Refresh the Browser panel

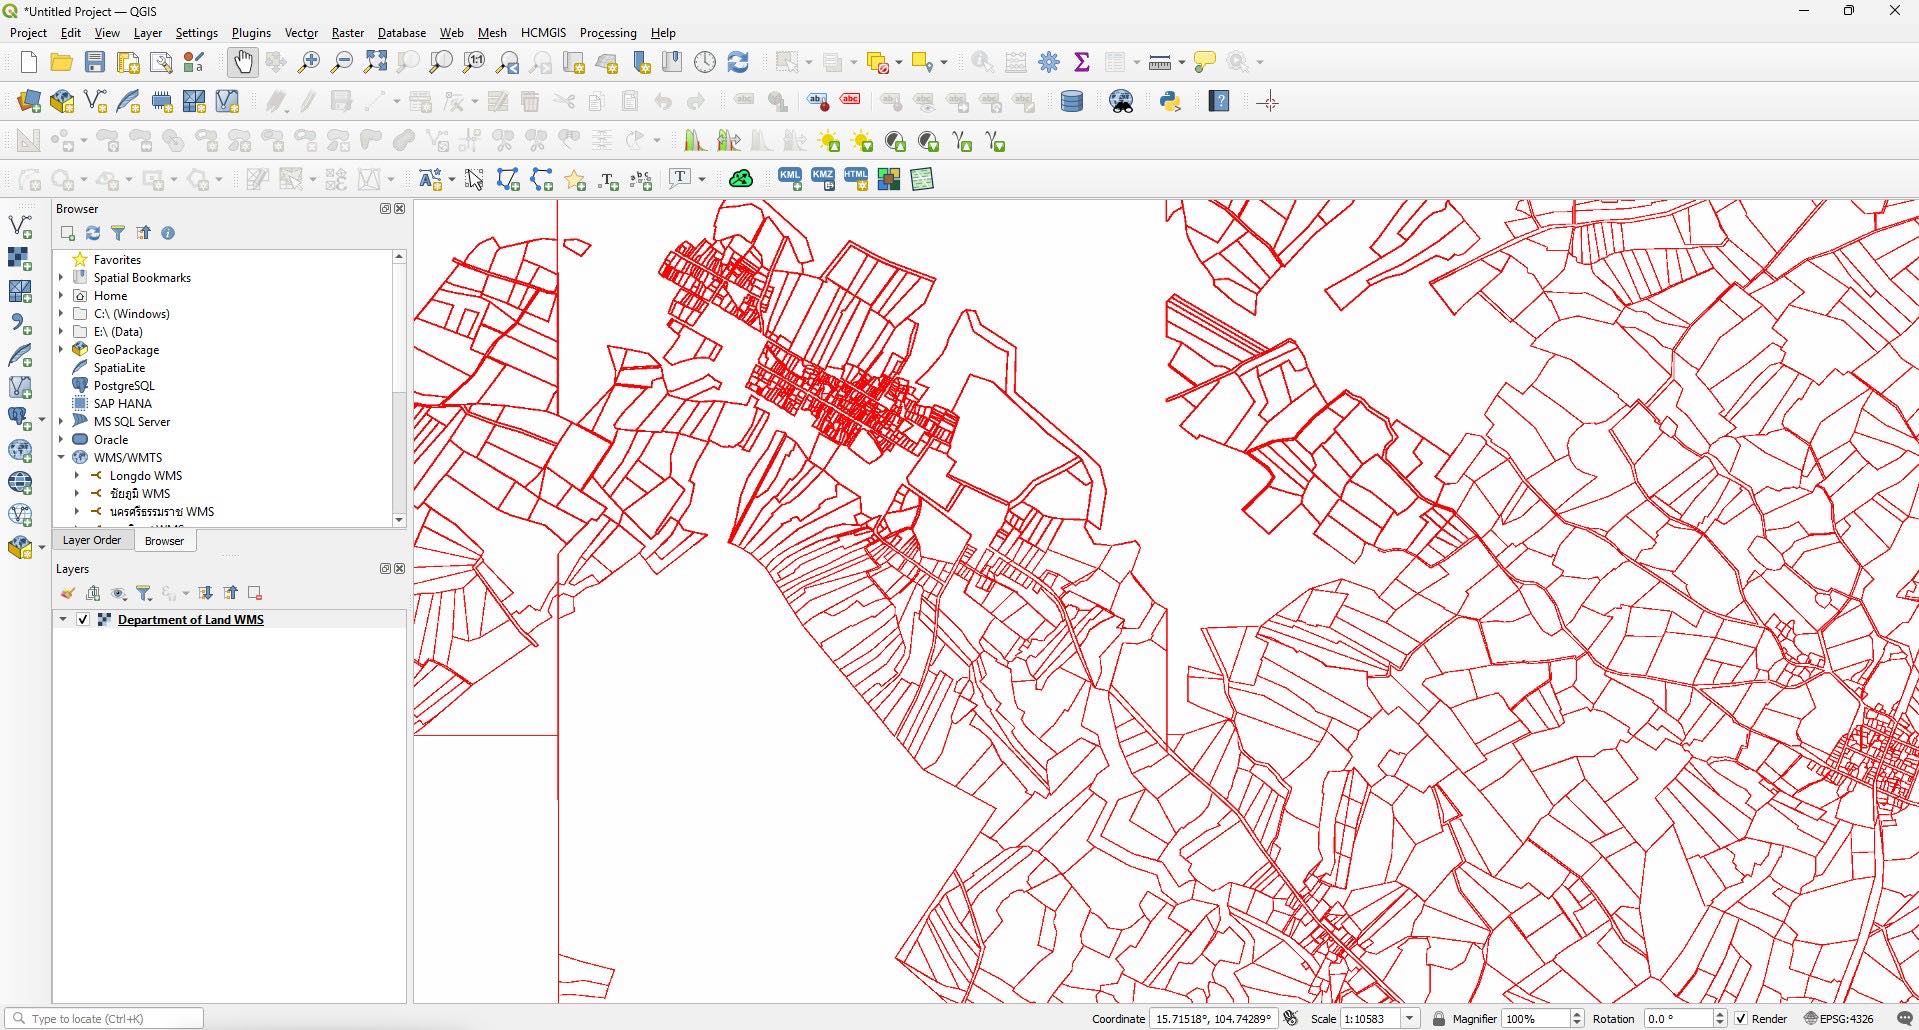[x=92, y=233]
